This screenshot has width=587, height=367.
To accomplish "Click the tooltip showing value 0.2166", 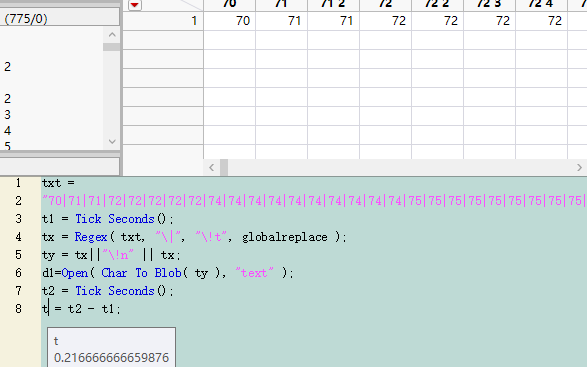I will [112, 349].
